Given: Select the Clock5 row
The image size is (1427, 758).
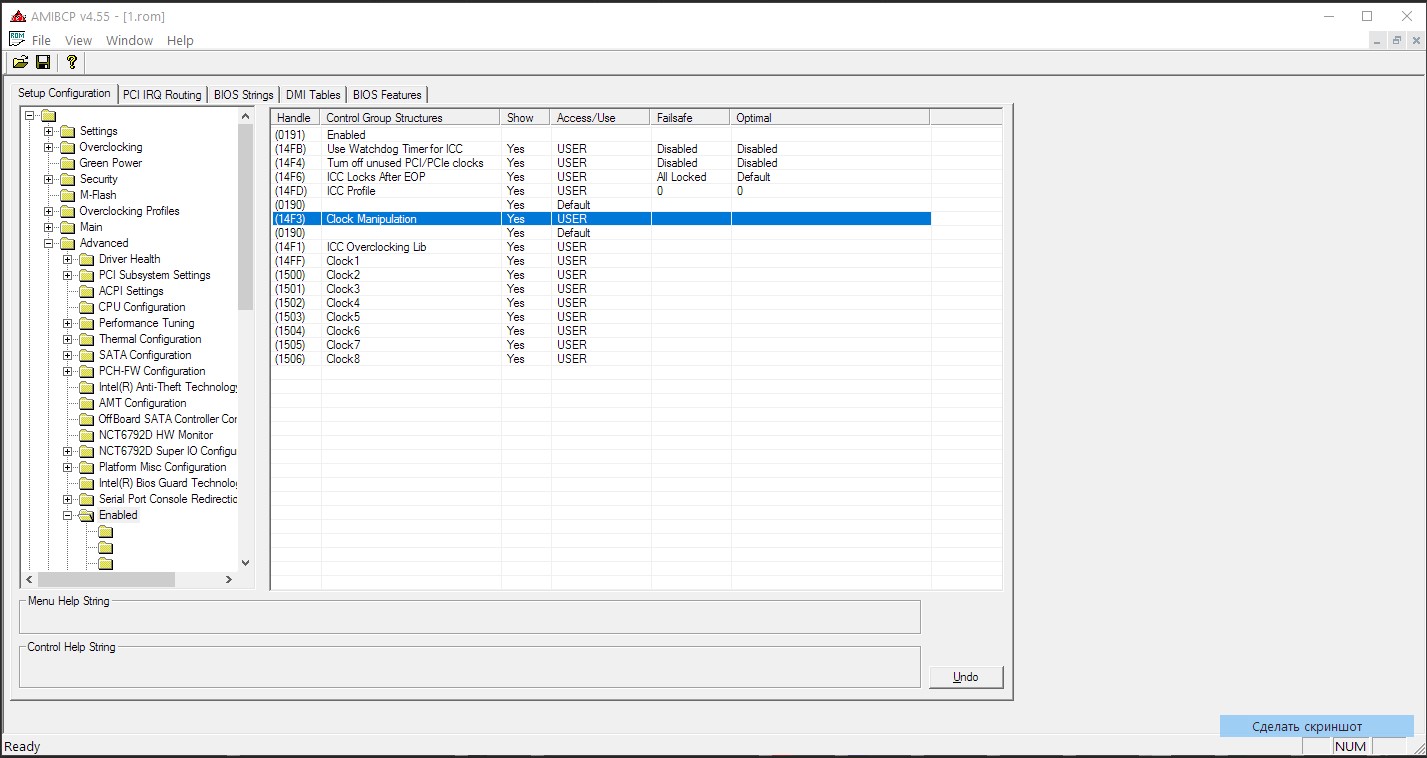Looking at the screenshot, I should 601,317.
